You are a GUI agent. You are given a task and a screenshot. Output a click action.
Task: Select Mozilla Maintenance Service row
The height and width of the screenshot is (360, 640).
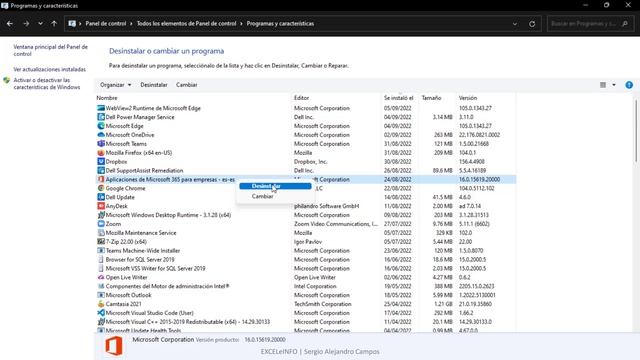[306, 233]
